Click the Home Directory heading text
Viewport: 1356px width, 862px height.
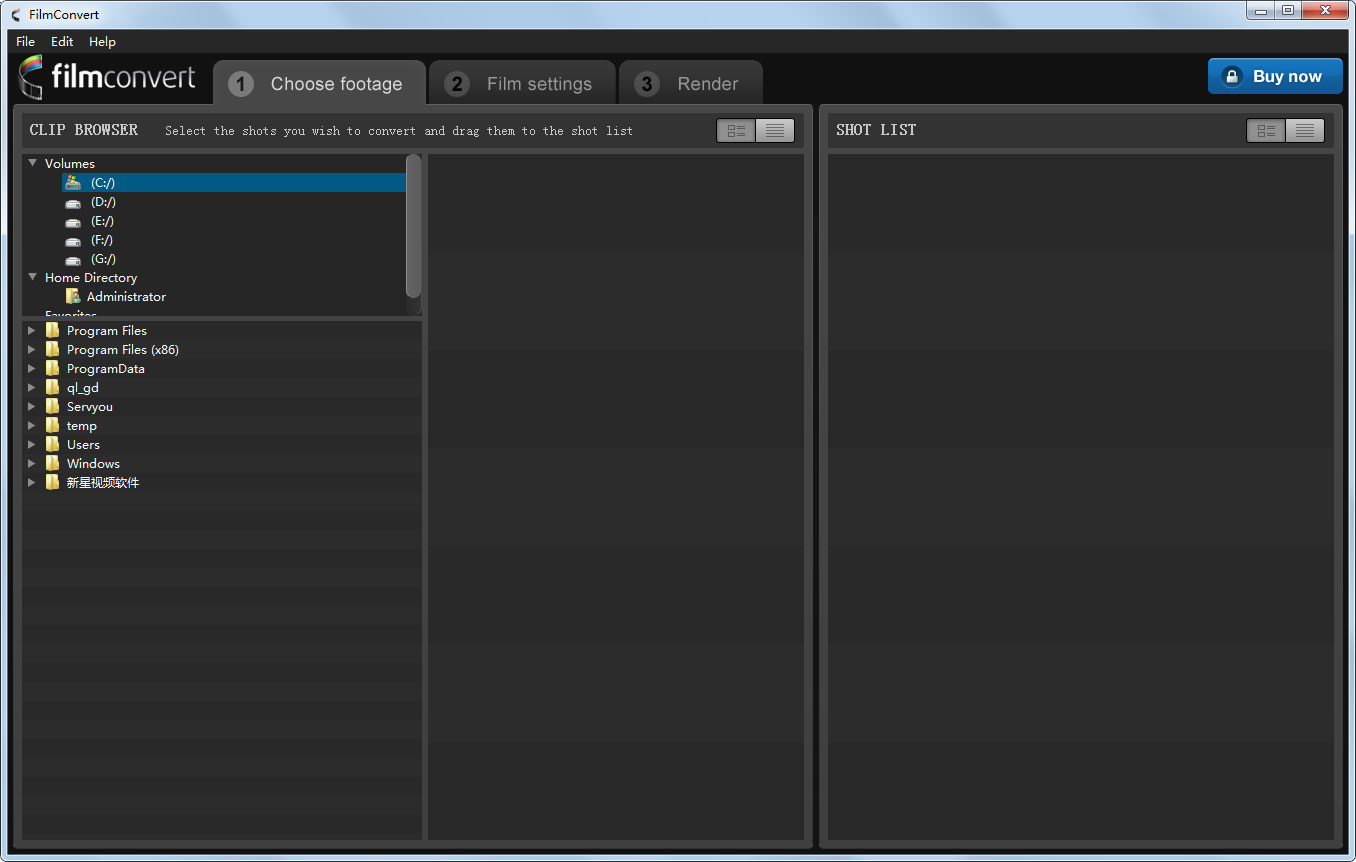tap(91, 278)
